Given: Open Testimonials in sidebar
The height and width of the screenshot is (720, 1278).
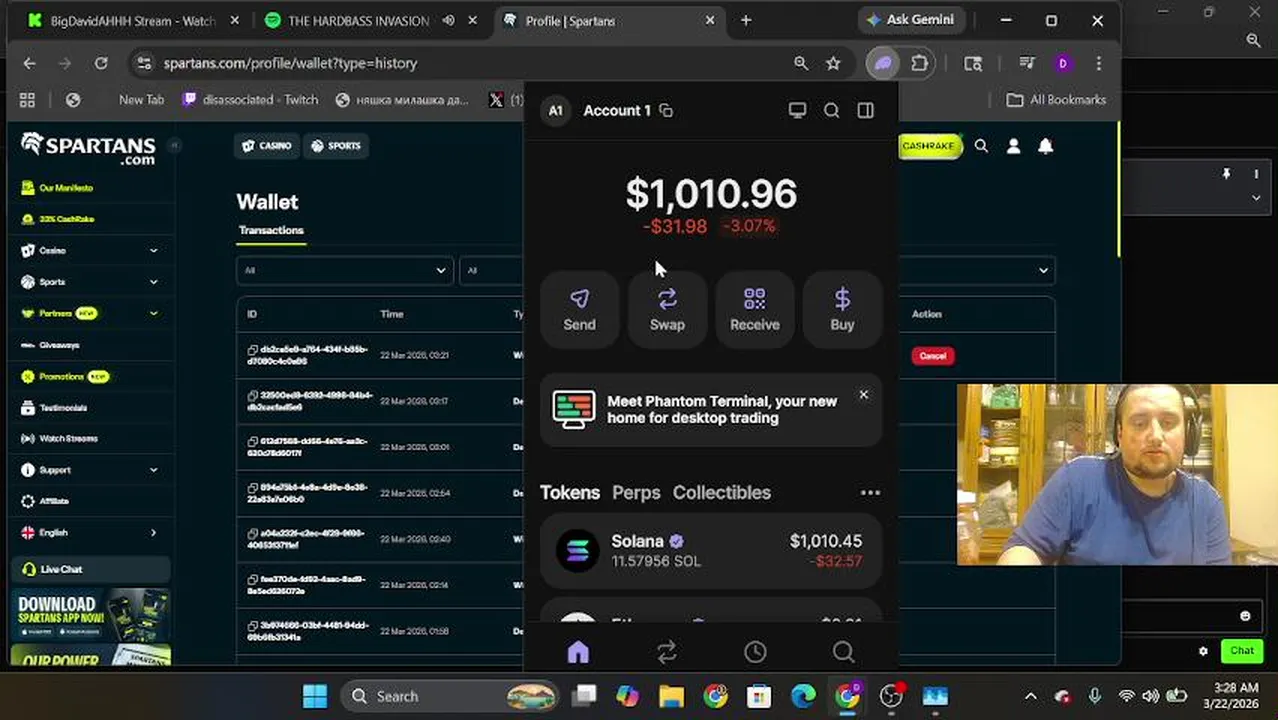Looking at the screenshot, I should [x=63, y=408].
